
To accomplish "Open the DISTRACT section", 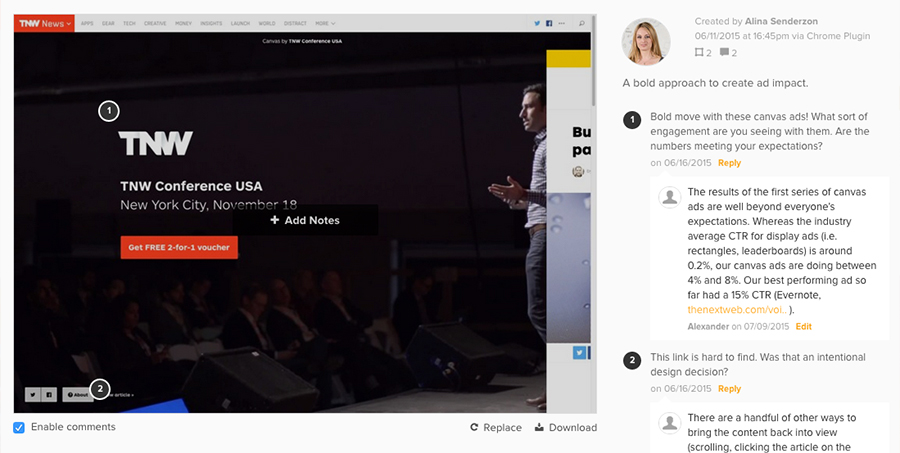I will click(x=295, y=24).
